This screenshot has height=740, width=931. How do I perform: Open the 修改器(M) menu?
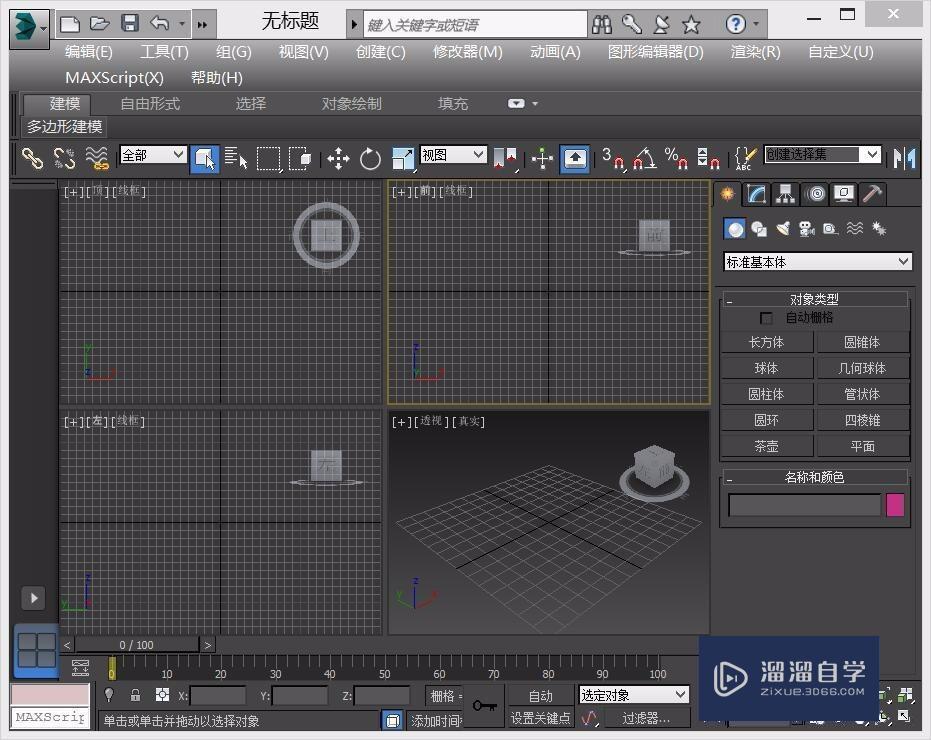point(467,52)
